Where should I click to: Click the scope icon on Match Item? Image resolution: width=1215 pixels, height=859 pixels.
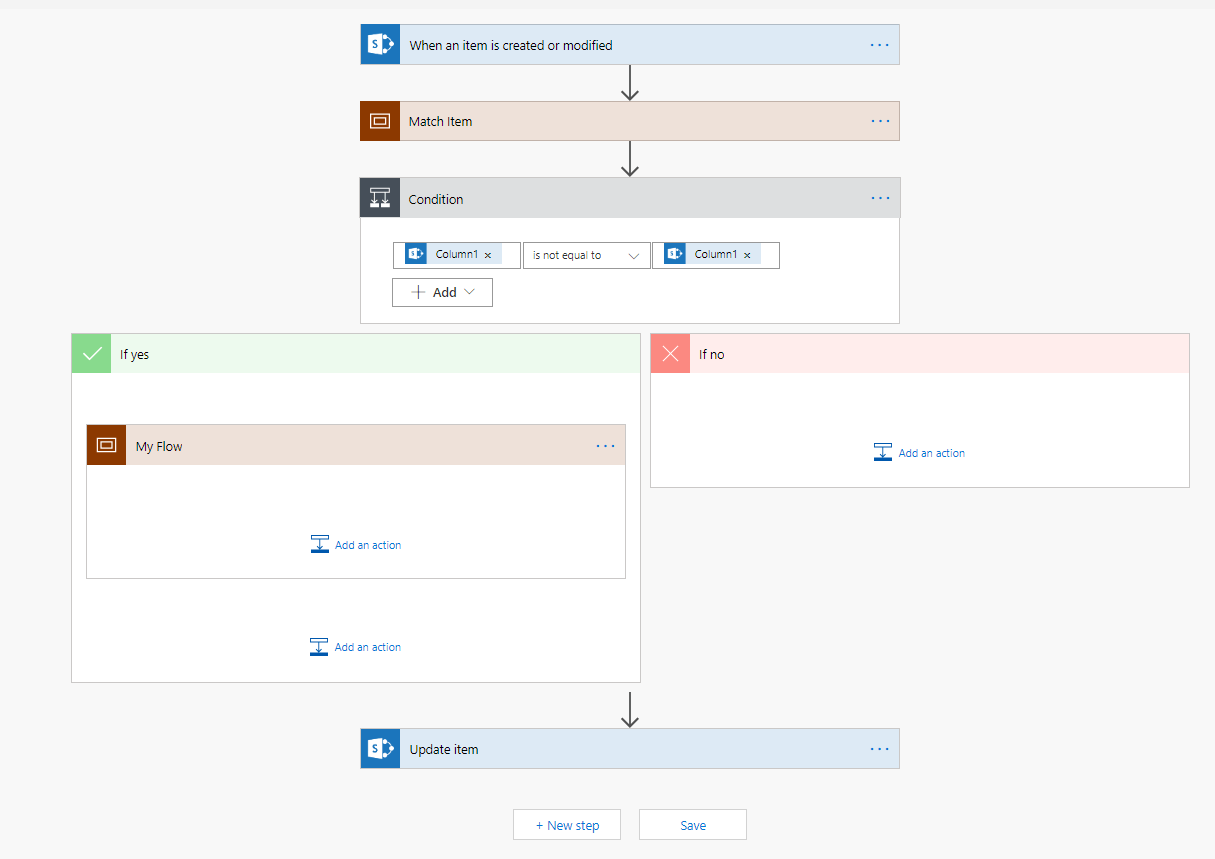tap(380, 121)
